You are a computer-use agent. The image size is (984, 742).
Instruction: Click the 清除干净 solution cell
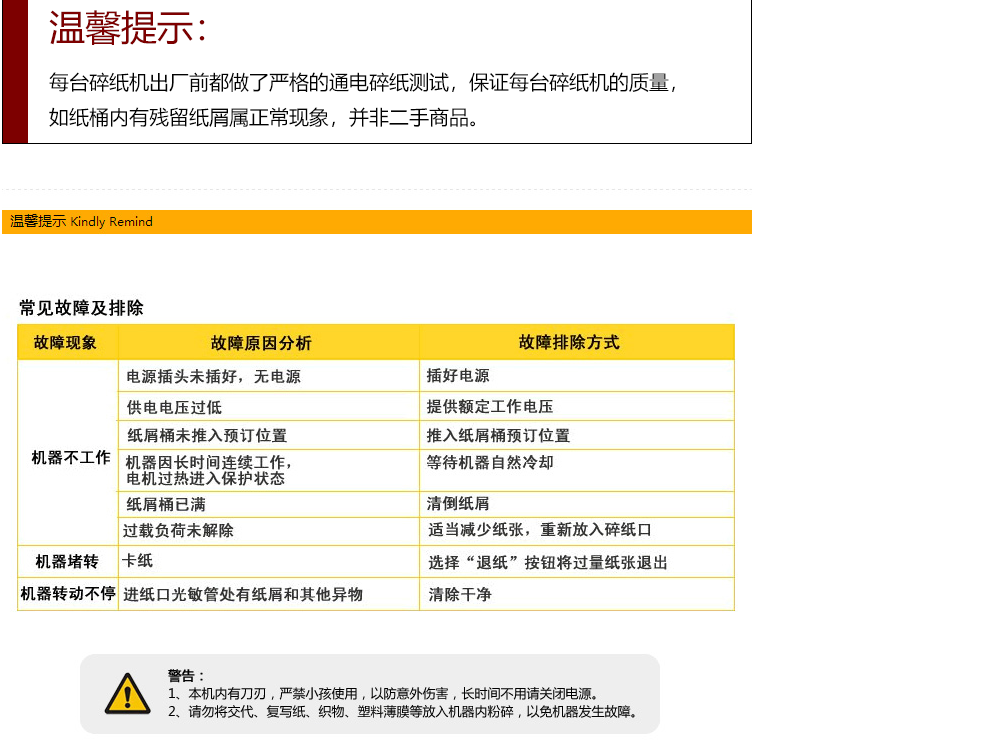tap(460, 595)
